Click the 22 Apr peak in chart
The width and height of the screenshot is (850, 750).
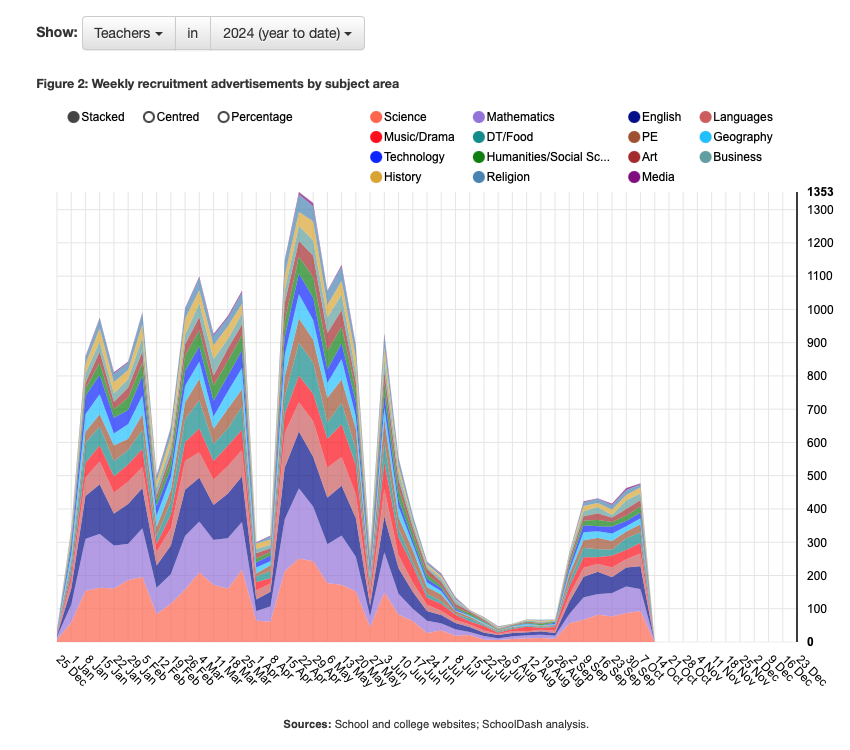coord(299,193)
